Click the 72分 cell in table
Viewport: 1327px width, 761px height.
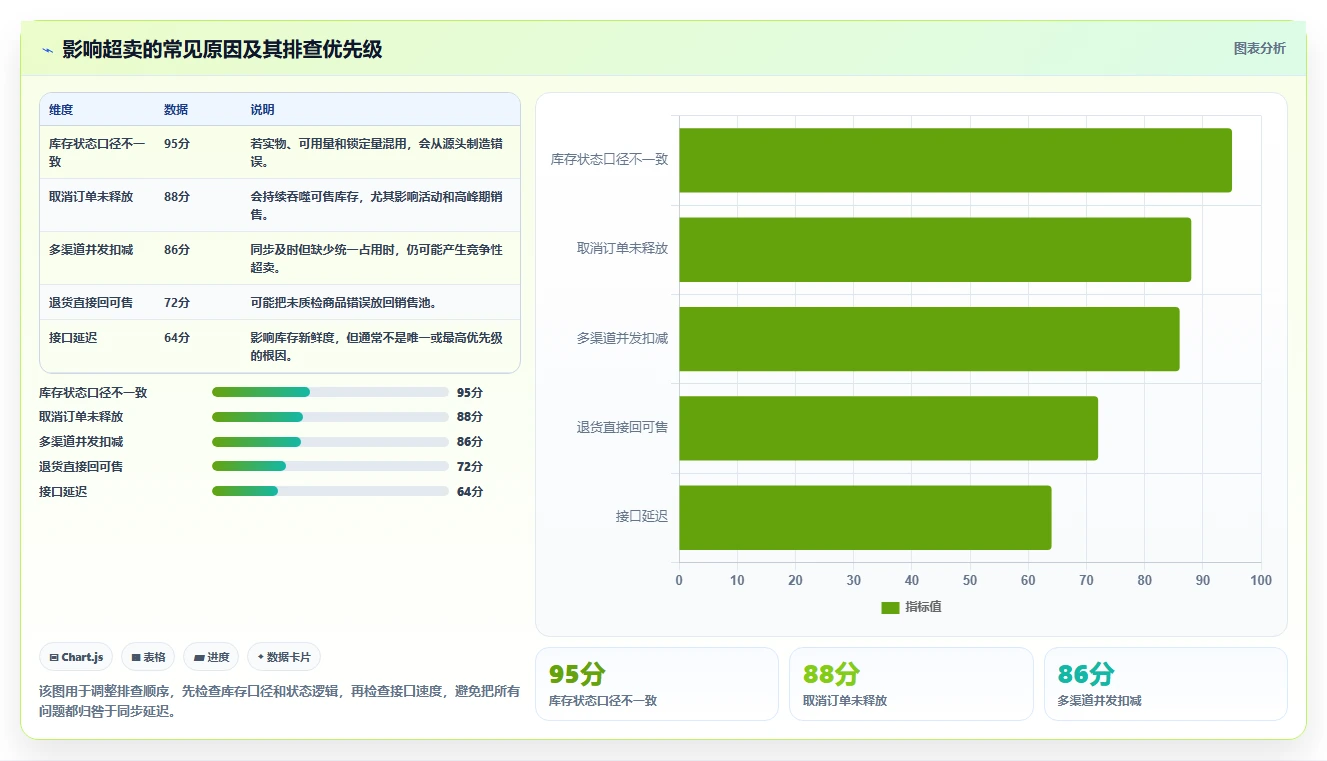coord(177,303)
